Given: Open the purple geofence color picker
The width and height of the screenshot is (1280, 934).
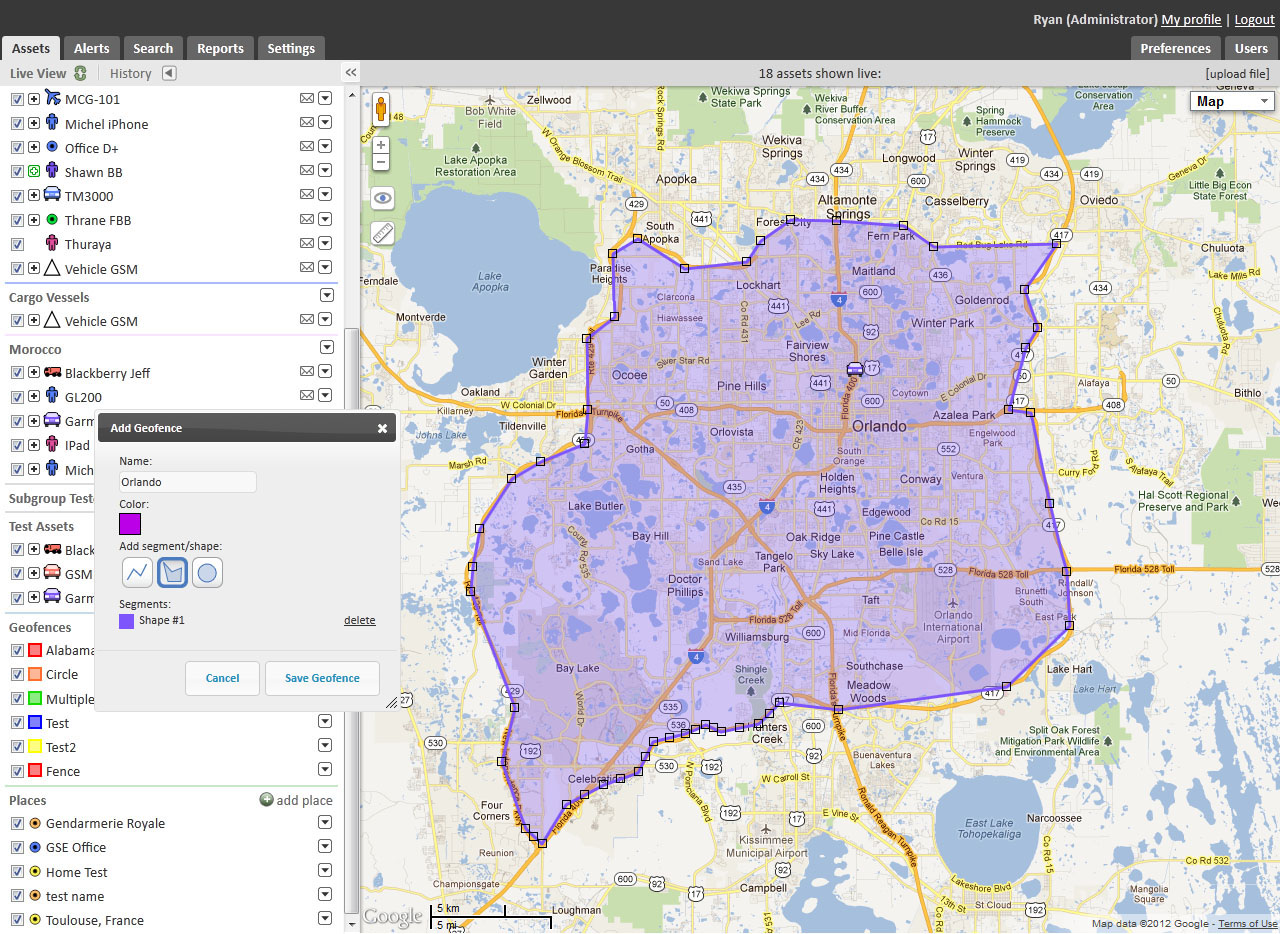Looking at the screenshot, I should point(130,524).
